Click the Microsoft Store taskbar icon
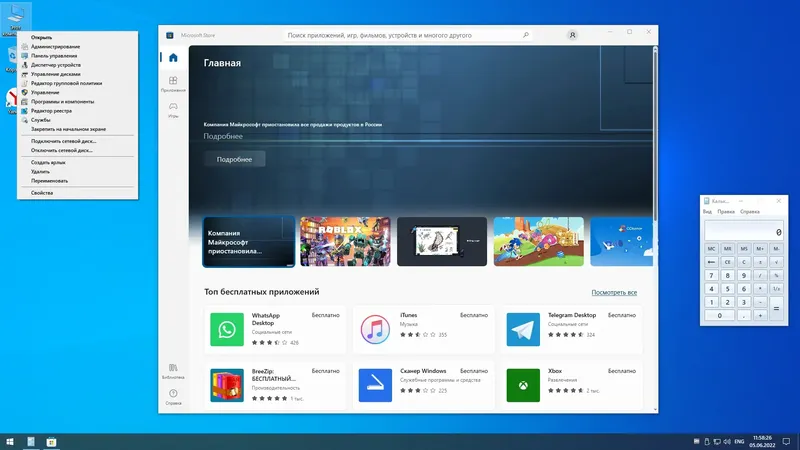Image resolution: width=800 pixels, height=450 pixels. click(x=51, y=442)
